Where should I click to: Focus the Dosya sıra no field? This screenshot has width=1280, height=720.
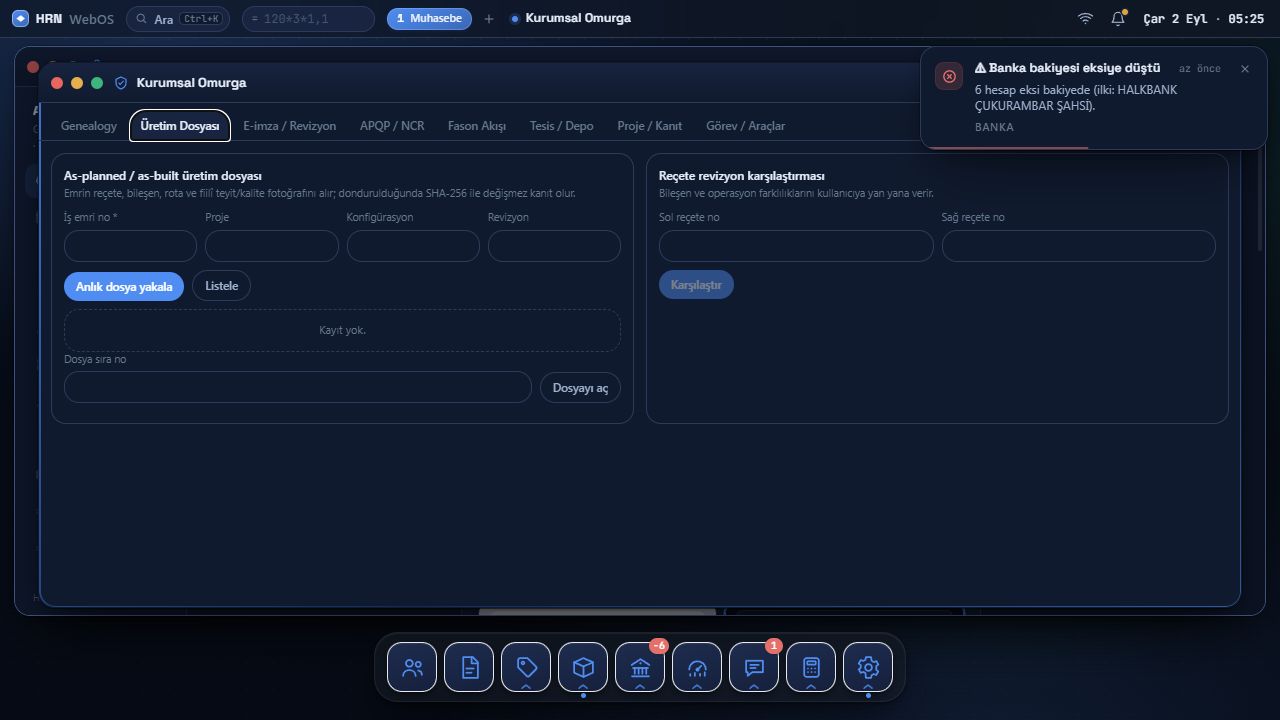(298, 388)
